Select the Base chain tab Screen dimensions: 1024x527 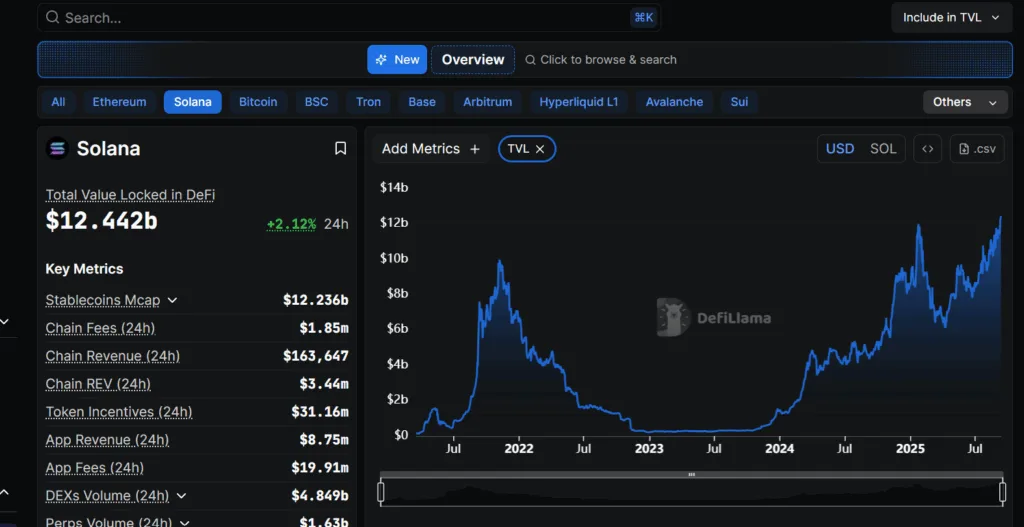[x=422, y=102]
